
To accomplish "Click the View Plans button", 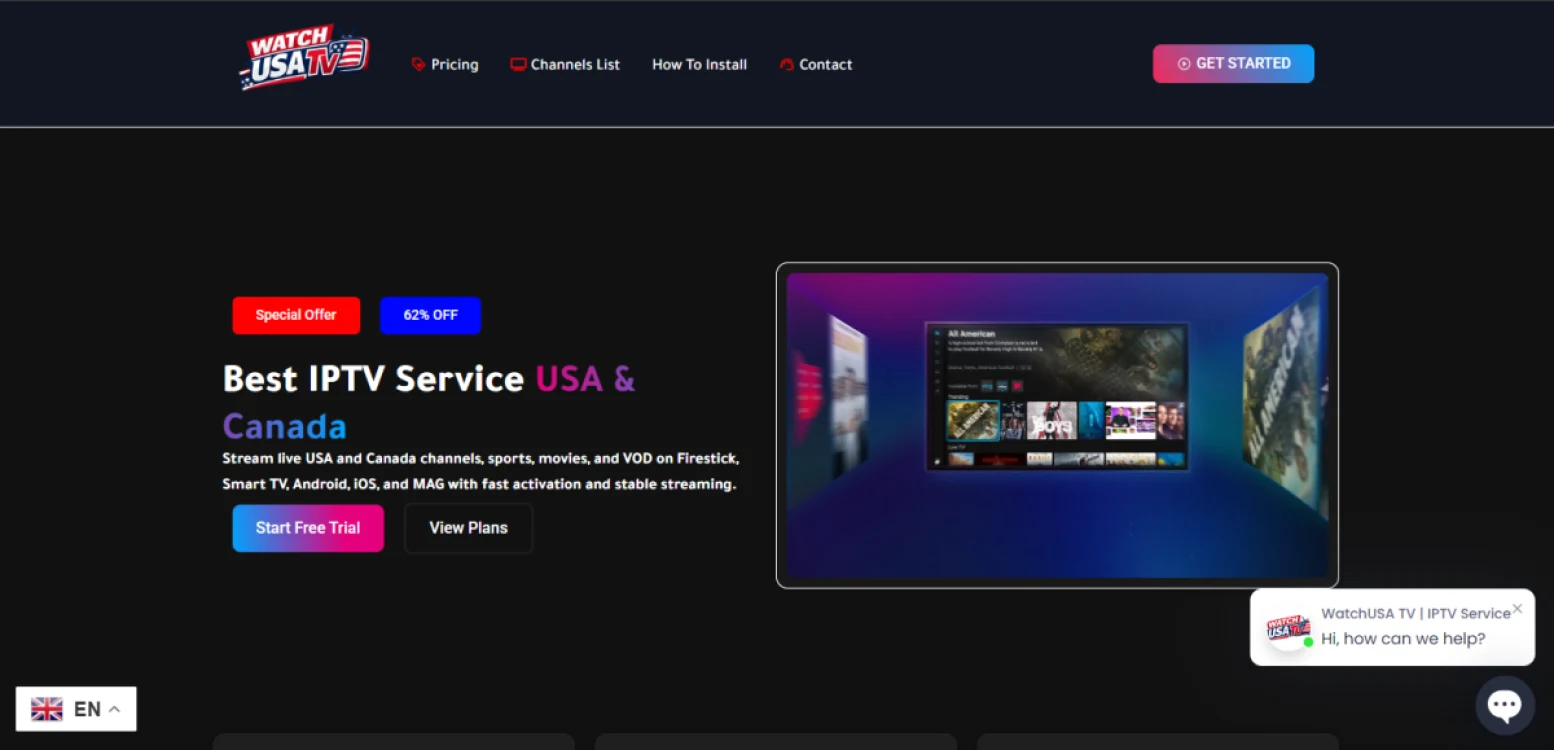I will pos(468,528).
